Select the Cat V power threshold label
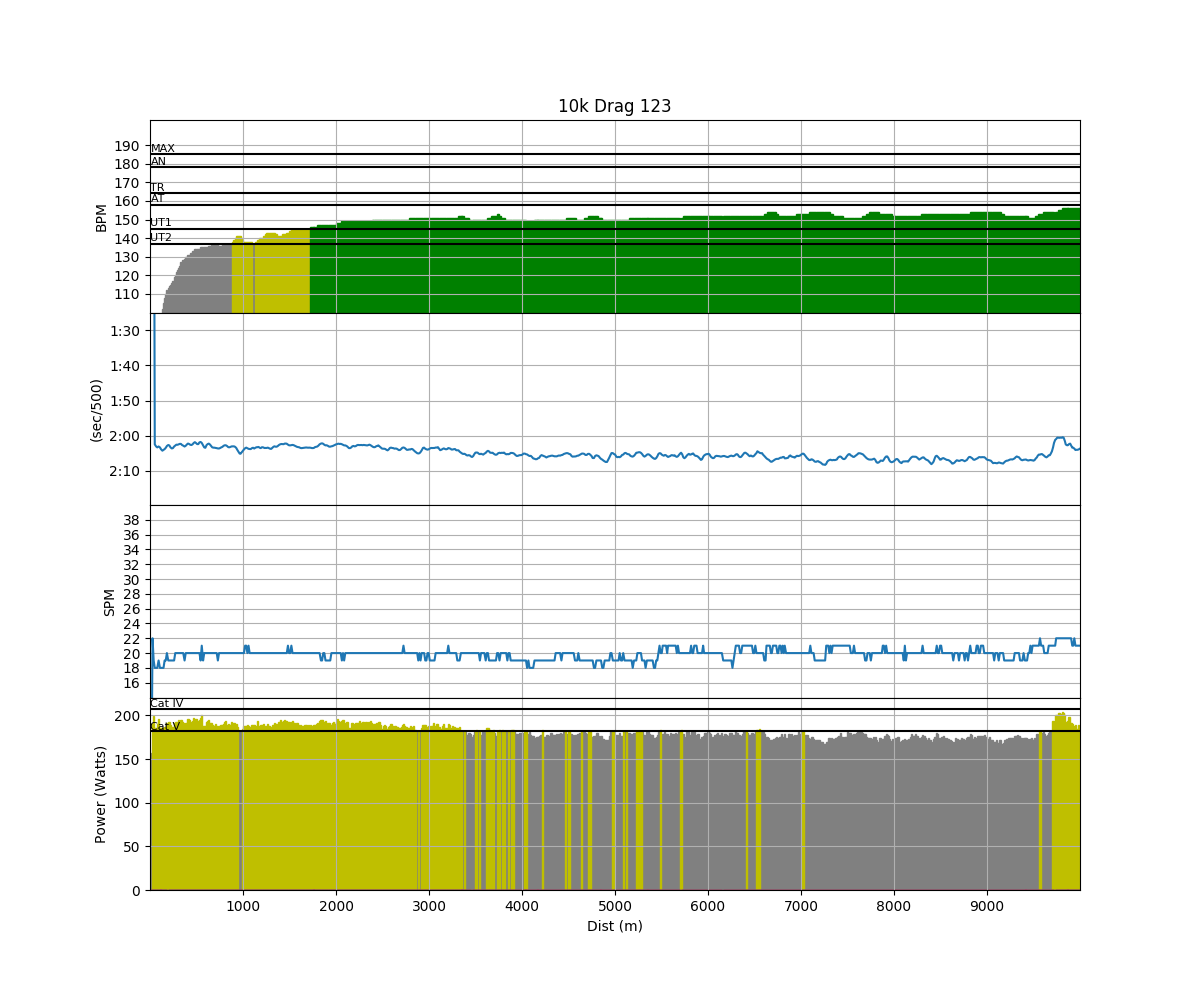The image size is (1200, 1000). point(165,727)
